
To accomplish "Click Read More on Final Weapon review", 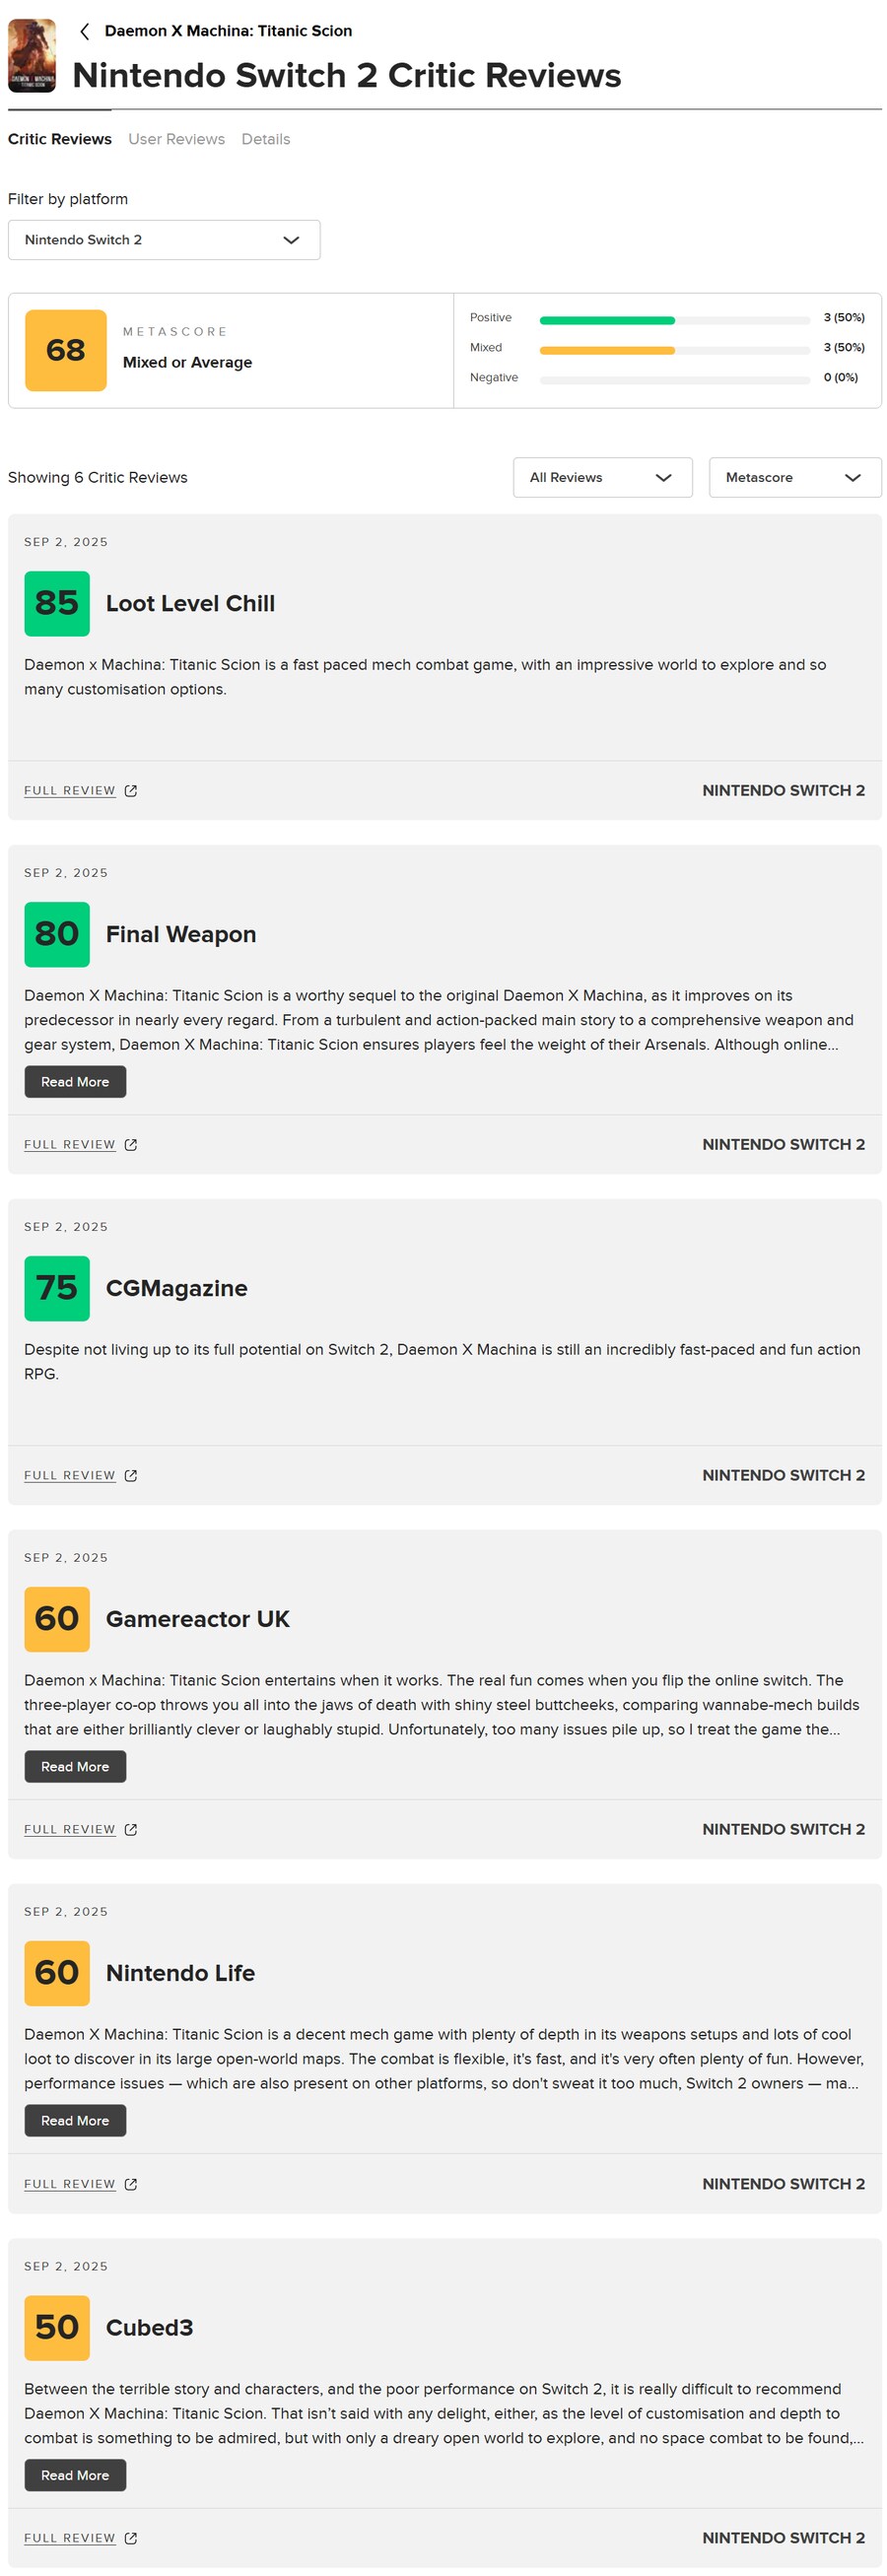I will (75, 1082).
